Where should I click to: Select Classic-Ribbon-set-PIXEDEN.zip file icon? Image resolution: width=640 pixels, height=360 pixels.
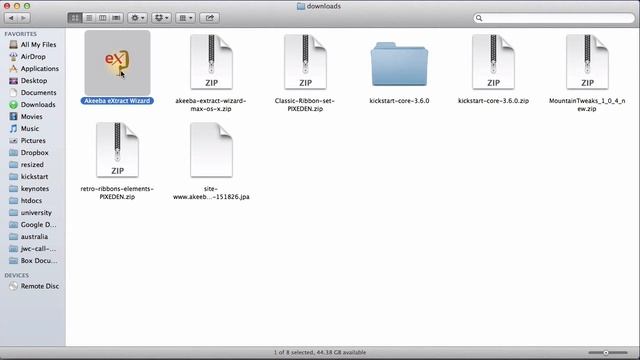tap(305, 62)
